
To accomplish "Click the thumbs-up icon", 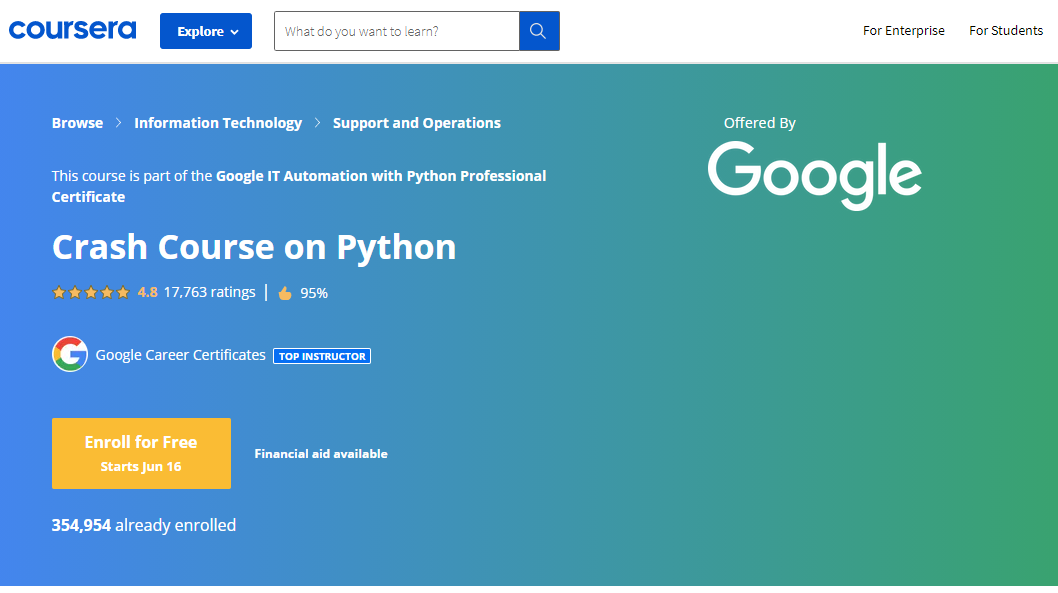I will point(285,293).
